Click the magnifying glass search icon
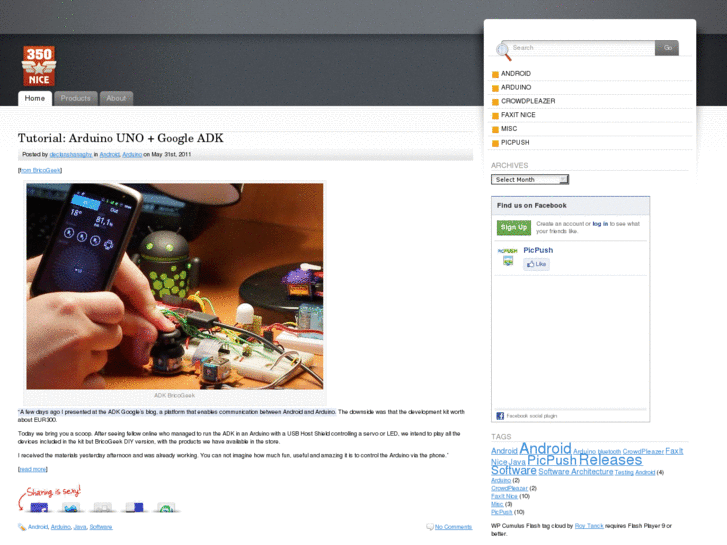 point(503,51)
